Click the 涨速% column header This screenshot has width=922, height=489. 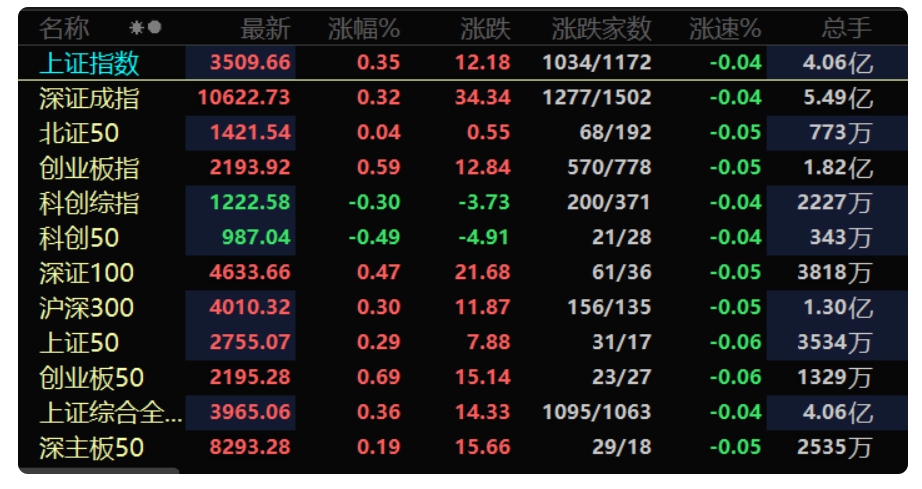pos(725,28)
